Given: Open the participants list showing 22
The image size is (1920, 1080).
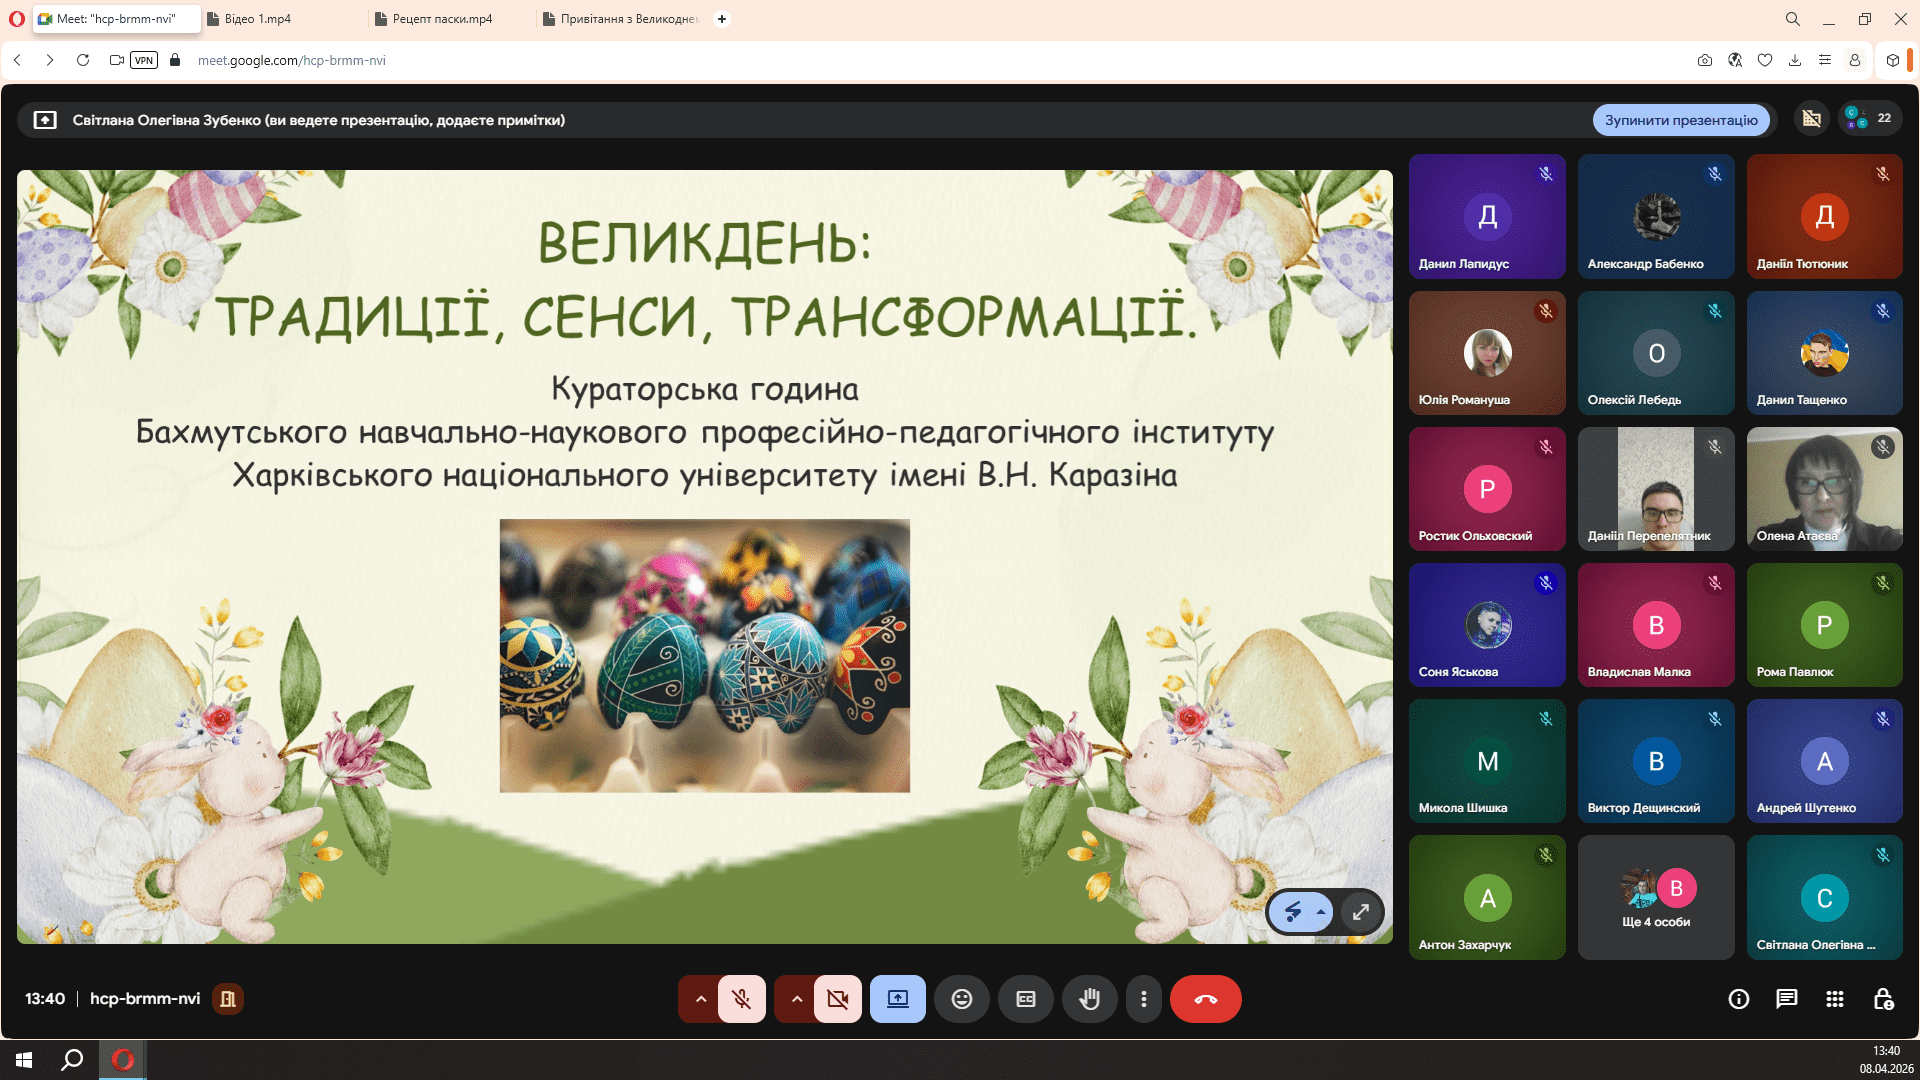Looking at the screenshot, I should point(1869,118).
